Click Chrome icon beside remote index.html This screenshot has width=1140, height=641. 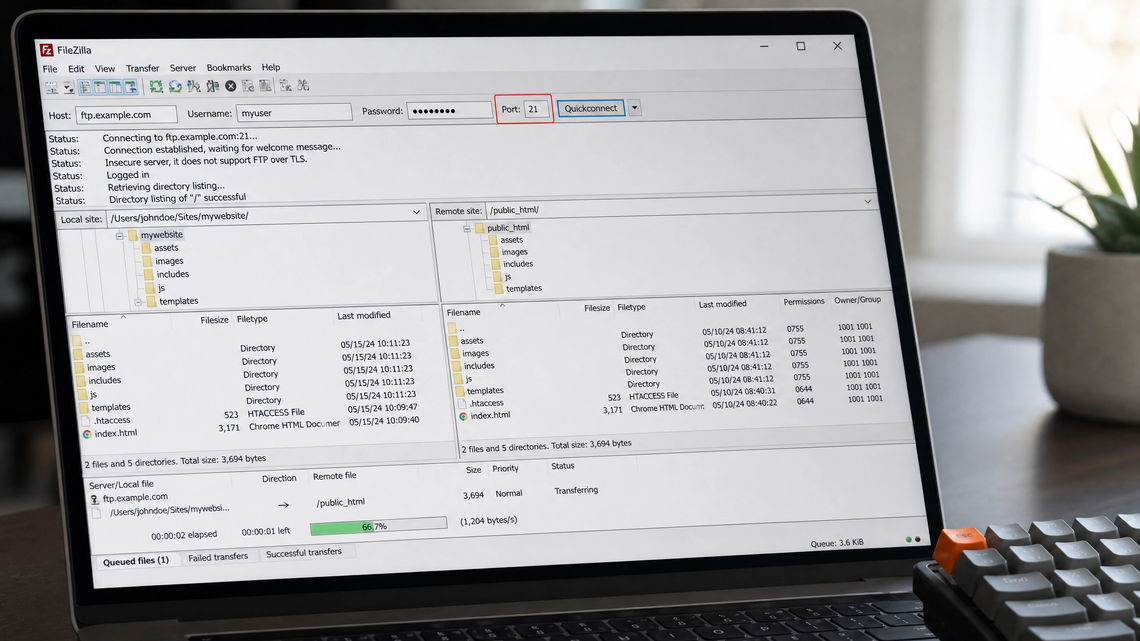point(463,416)
